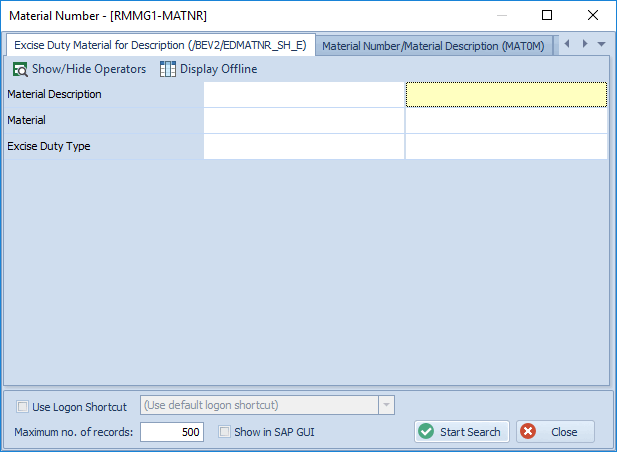The width and height of the screenshot is (617, 452).
Task: Open the Material Number/Material Description (MAT0M) tab
Action: click(434, 46)
